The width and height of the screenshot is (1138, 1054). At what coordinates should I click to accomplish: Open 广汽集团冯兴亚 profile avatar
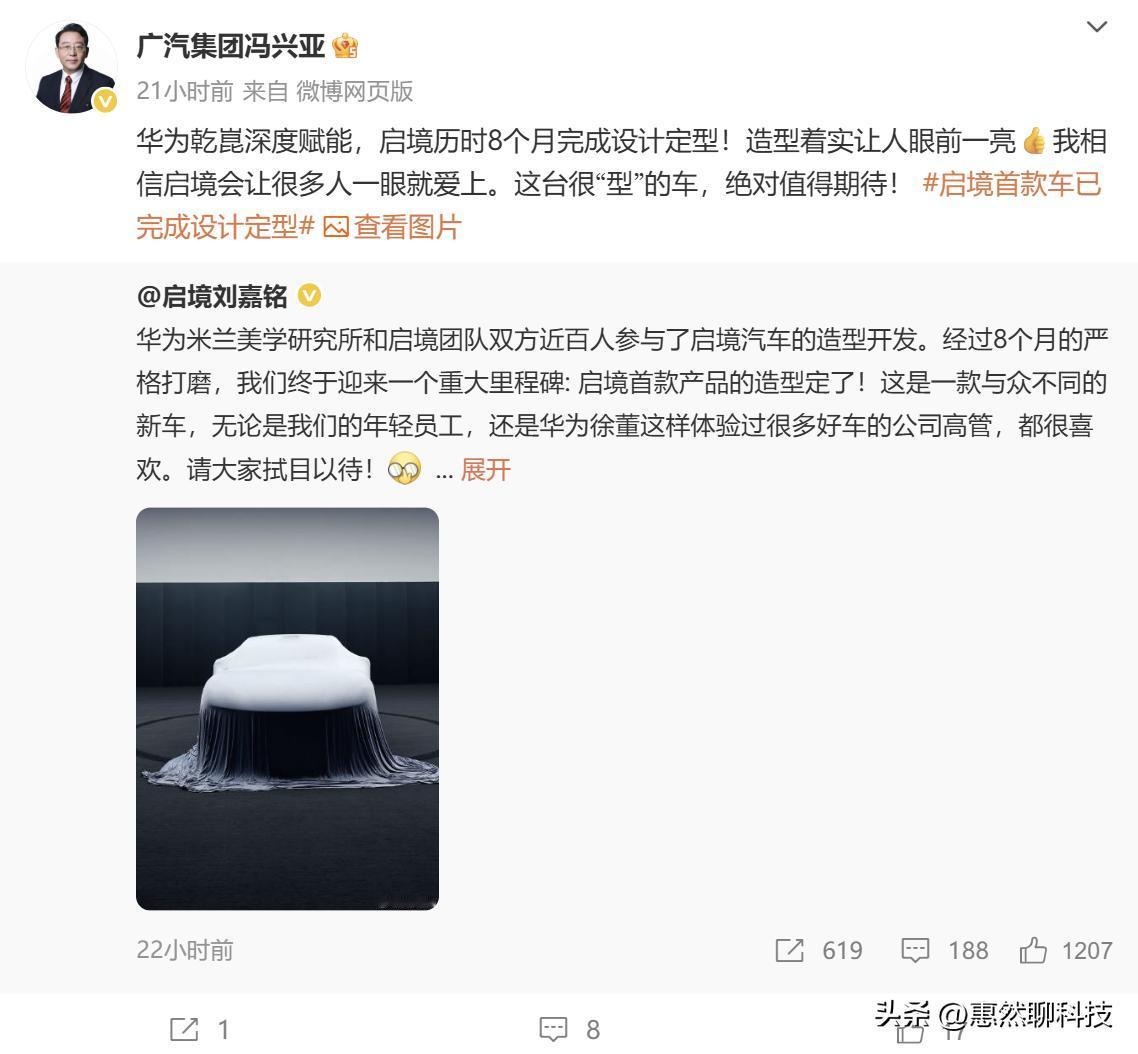[71, 68]
